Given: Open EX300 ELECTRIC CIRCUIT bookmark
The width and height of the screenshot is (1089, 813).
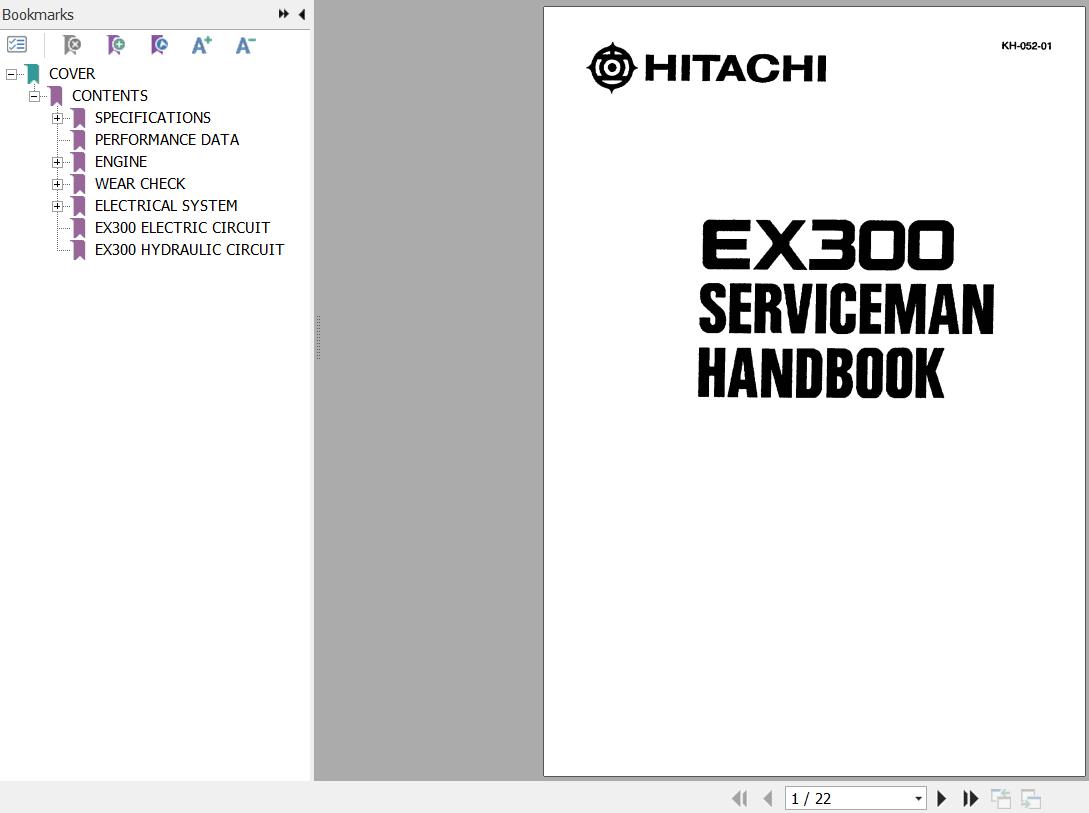Looking at the screenshot, I should point(182,228).
